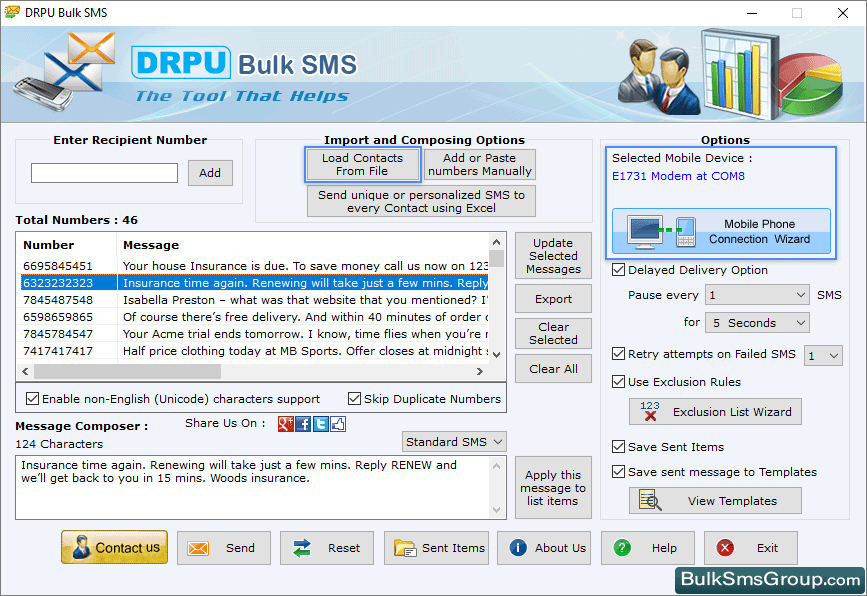Click inside the message composer text box
867x596 pixels.
(253, 487)
